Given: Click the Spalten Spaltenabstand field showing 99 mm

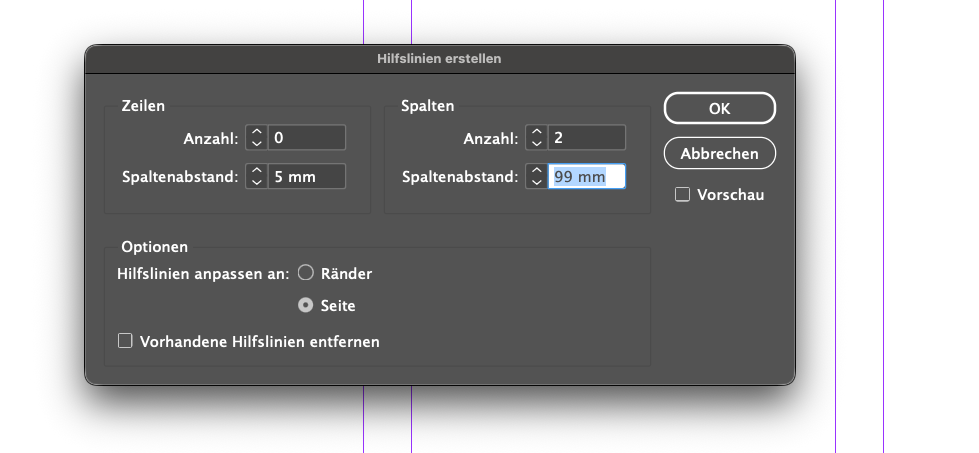Looking at the screenshot, I should [587, 176].
